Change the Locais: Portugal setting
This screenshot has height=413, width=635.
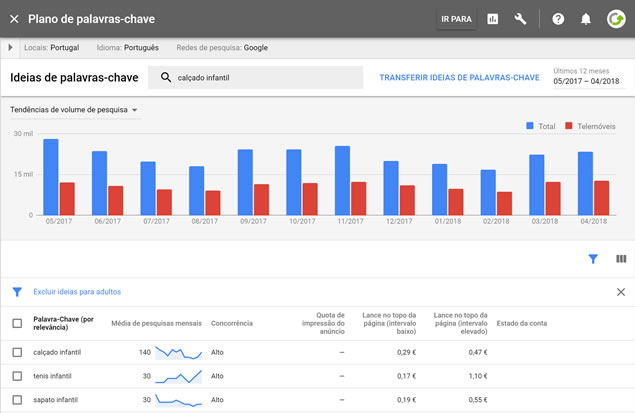(51, 48)
